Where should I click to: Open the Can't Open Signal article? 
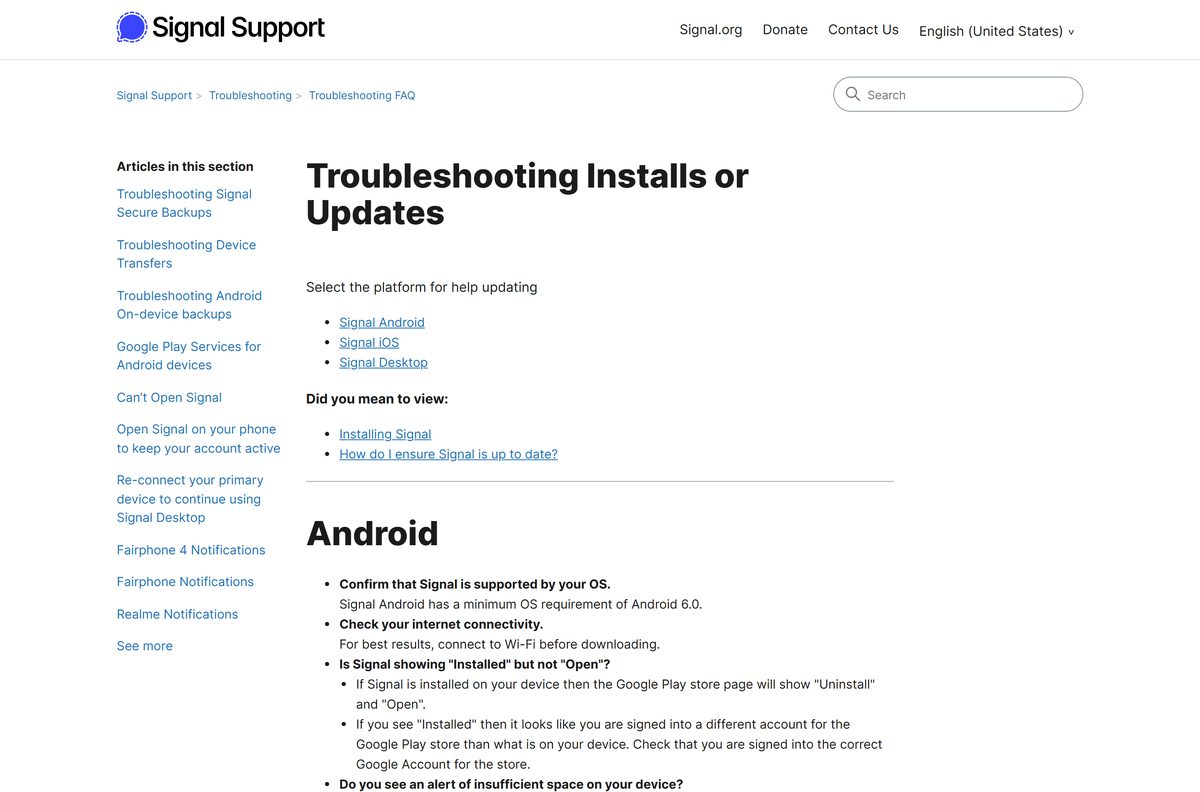coord(169,397)
